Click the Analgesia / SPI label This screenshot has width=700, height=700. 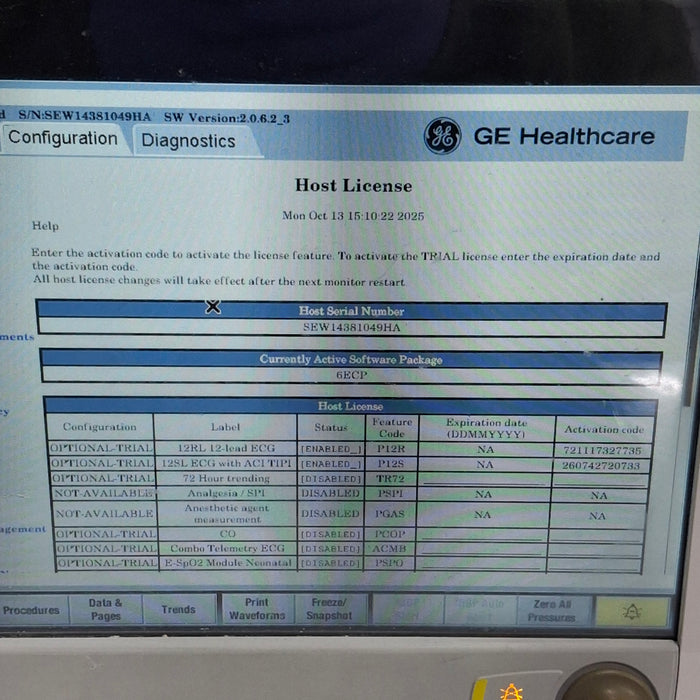(x=226, y=493)
